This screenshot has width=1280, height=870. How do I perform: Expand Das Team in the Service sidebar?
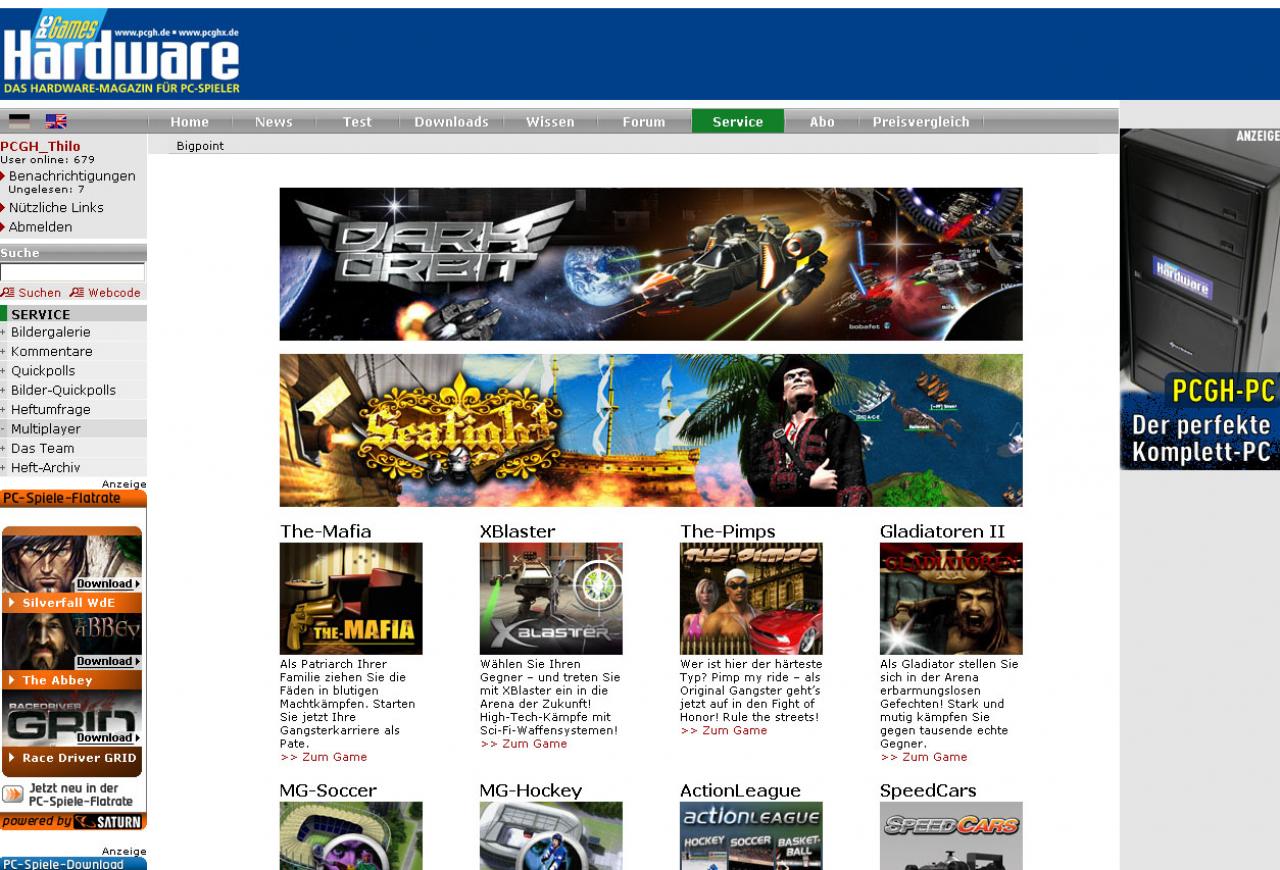pyautogui.click(x=42, y=448)
